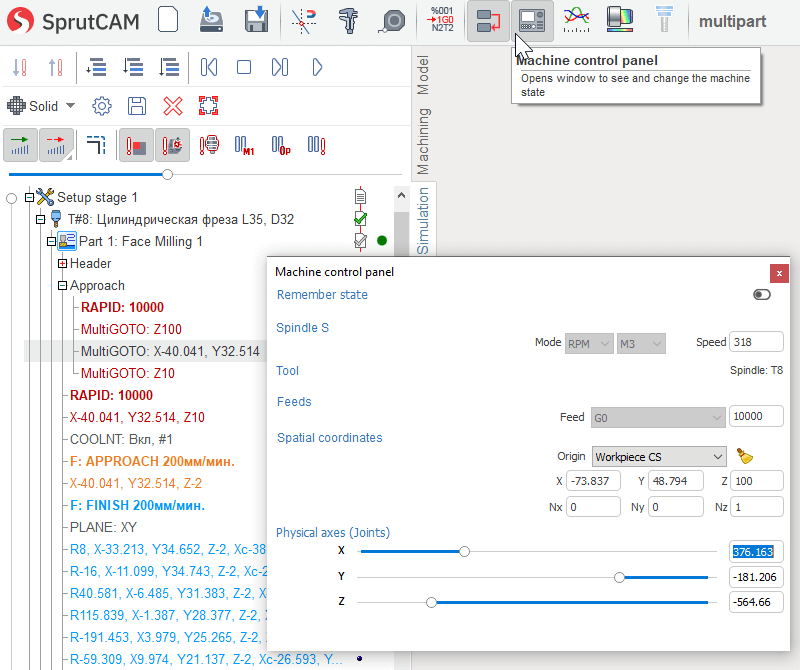
Task: Click the spindle Speed input field
Action: [x=756, y=342]
